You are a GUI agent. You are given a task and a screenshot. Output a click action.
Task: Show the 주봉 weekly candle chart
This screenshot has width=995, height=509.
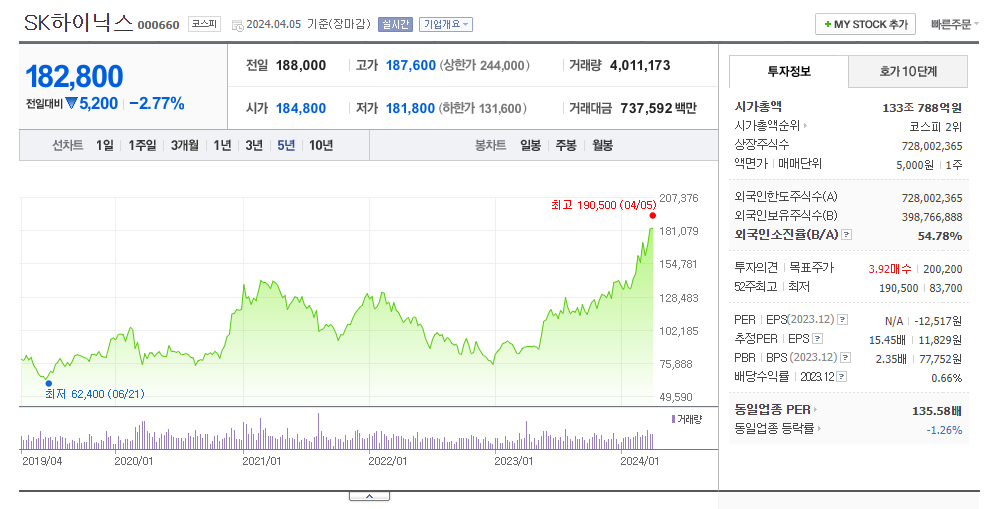click(x=566, y=145)
